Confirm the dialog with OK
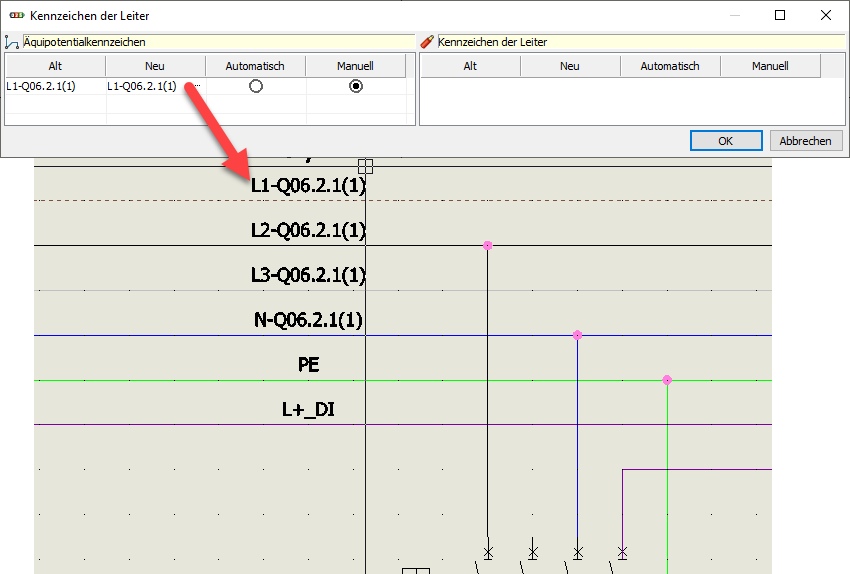 tap(726, 141)
